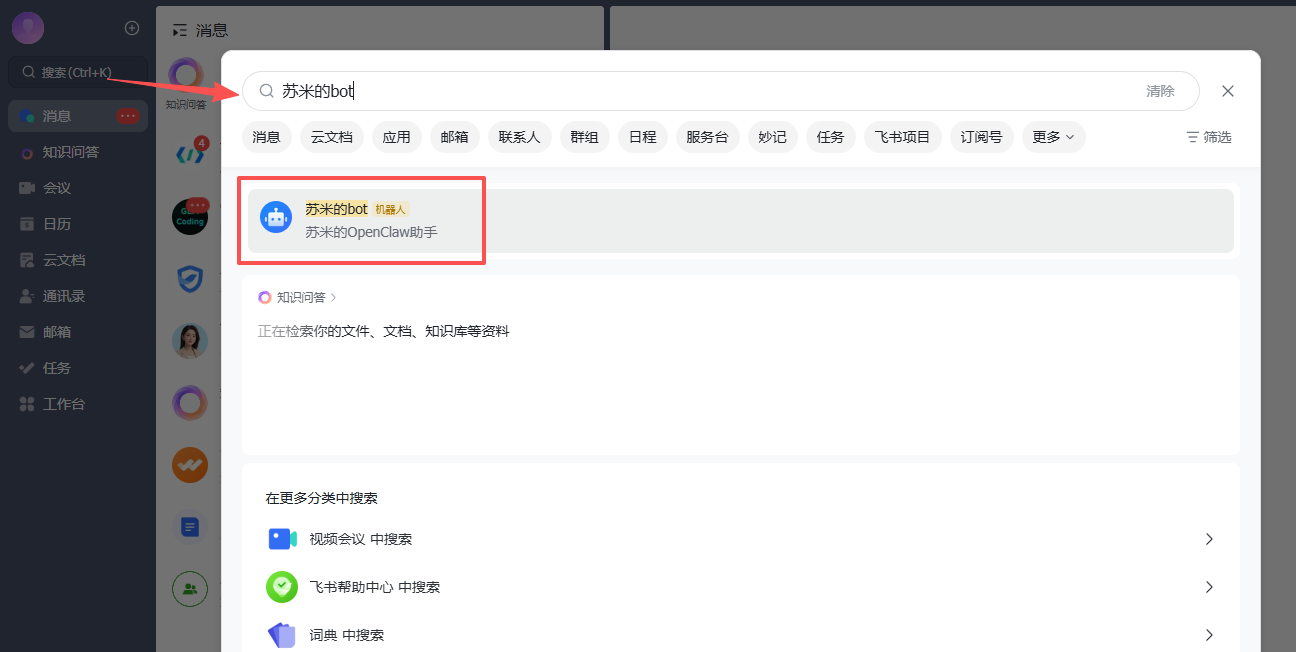Click into the search input field
The width and height of the screenshot is (1296, 652).
point(700,91)
